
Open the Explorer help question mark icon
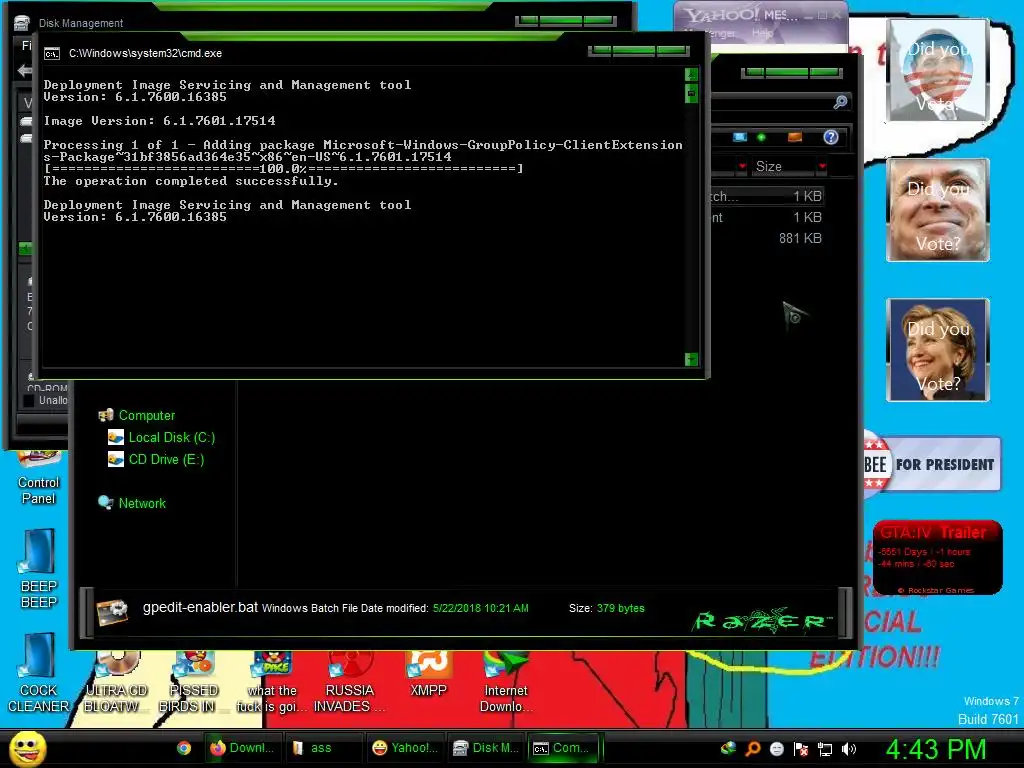[831, 137]
